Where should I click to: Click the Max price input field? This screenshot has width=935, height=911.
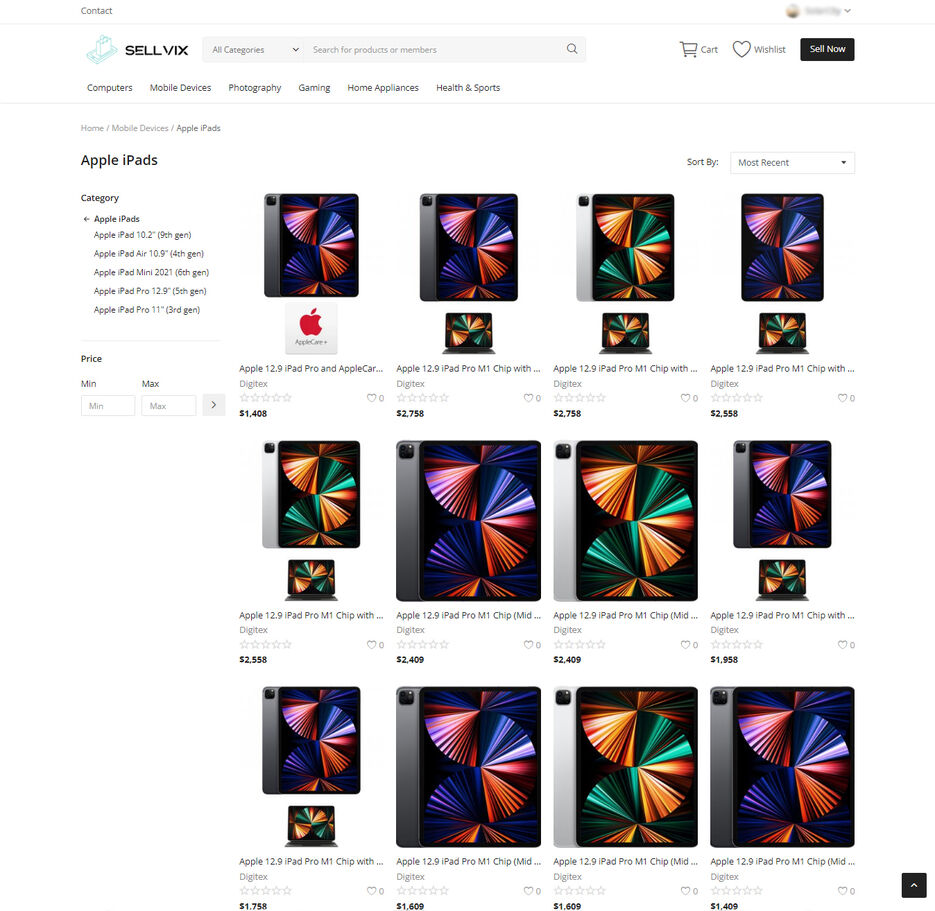point(169,405)
